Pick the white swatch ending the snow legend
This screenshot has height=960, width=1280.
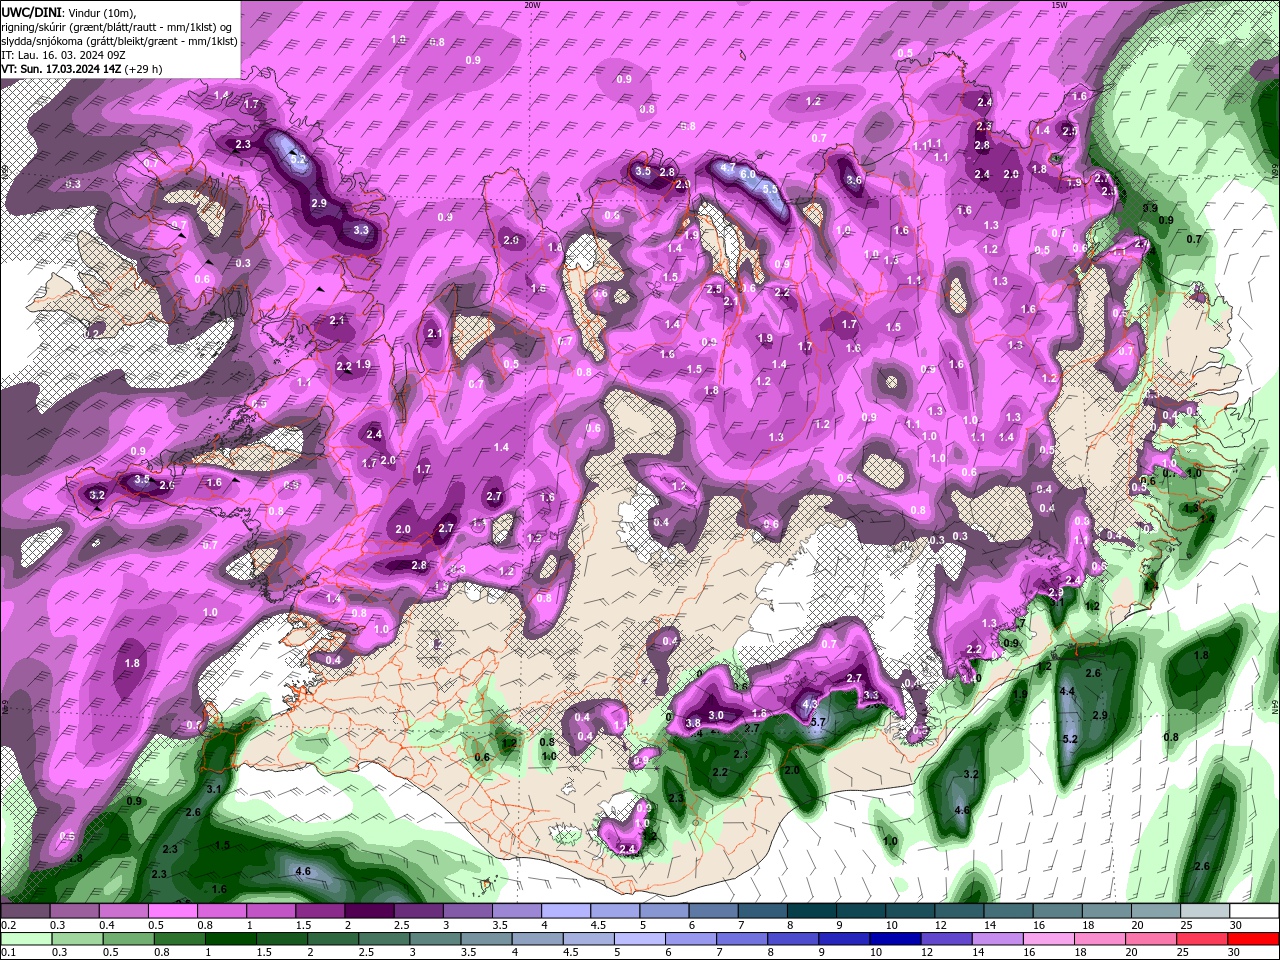(x=1254, y=911)
